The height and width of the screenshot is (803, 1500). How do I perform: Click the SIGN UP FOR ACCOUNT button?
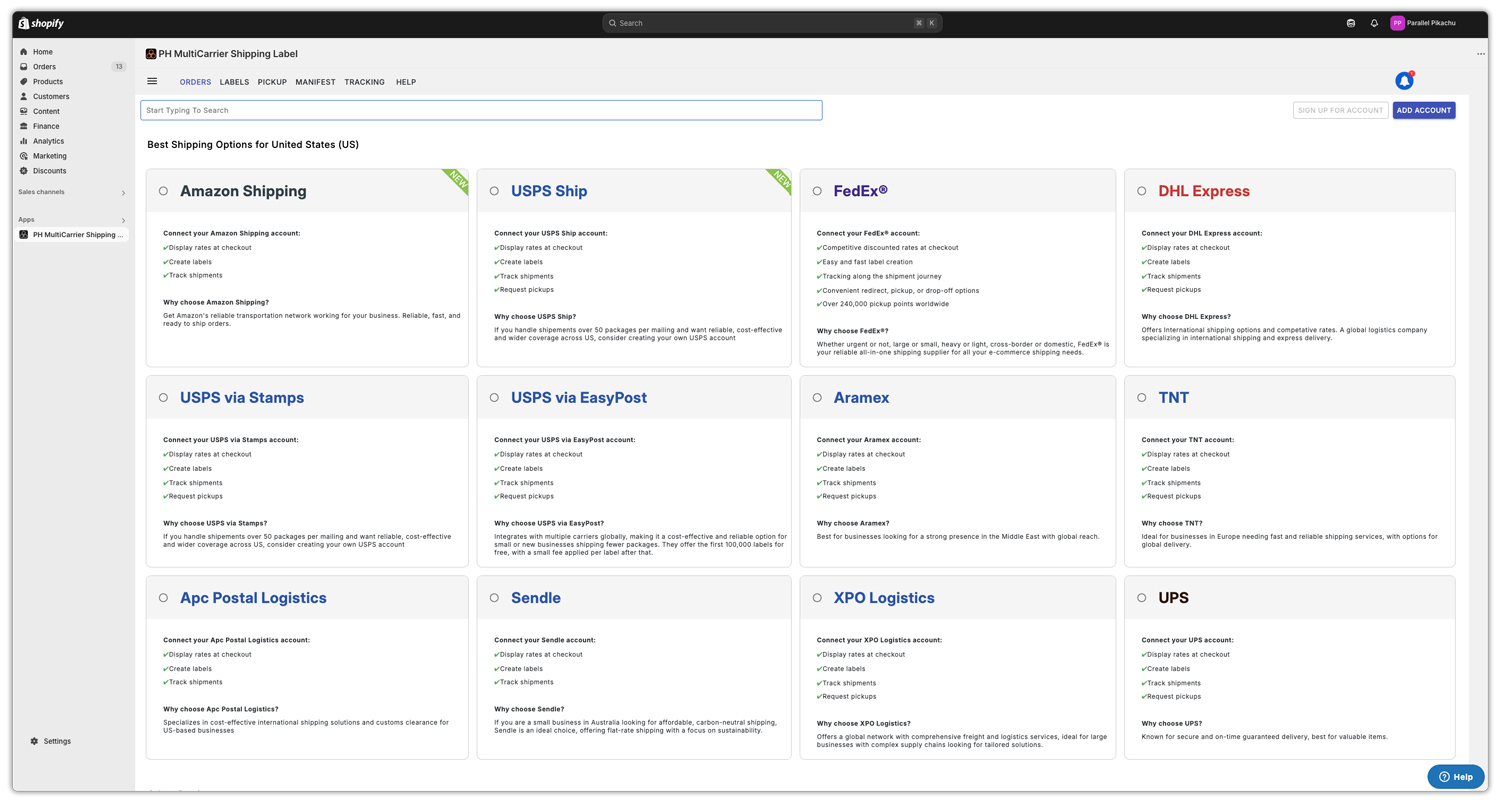coord(1340,110)
